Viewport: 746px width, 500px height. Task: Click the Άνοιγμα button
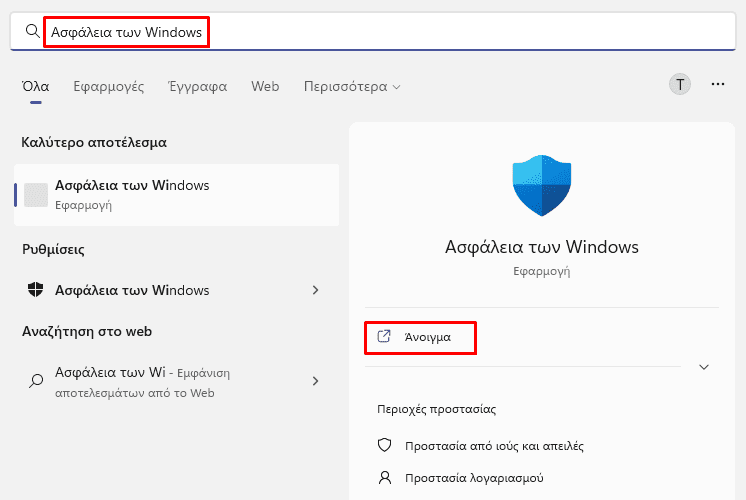(421, 337)
